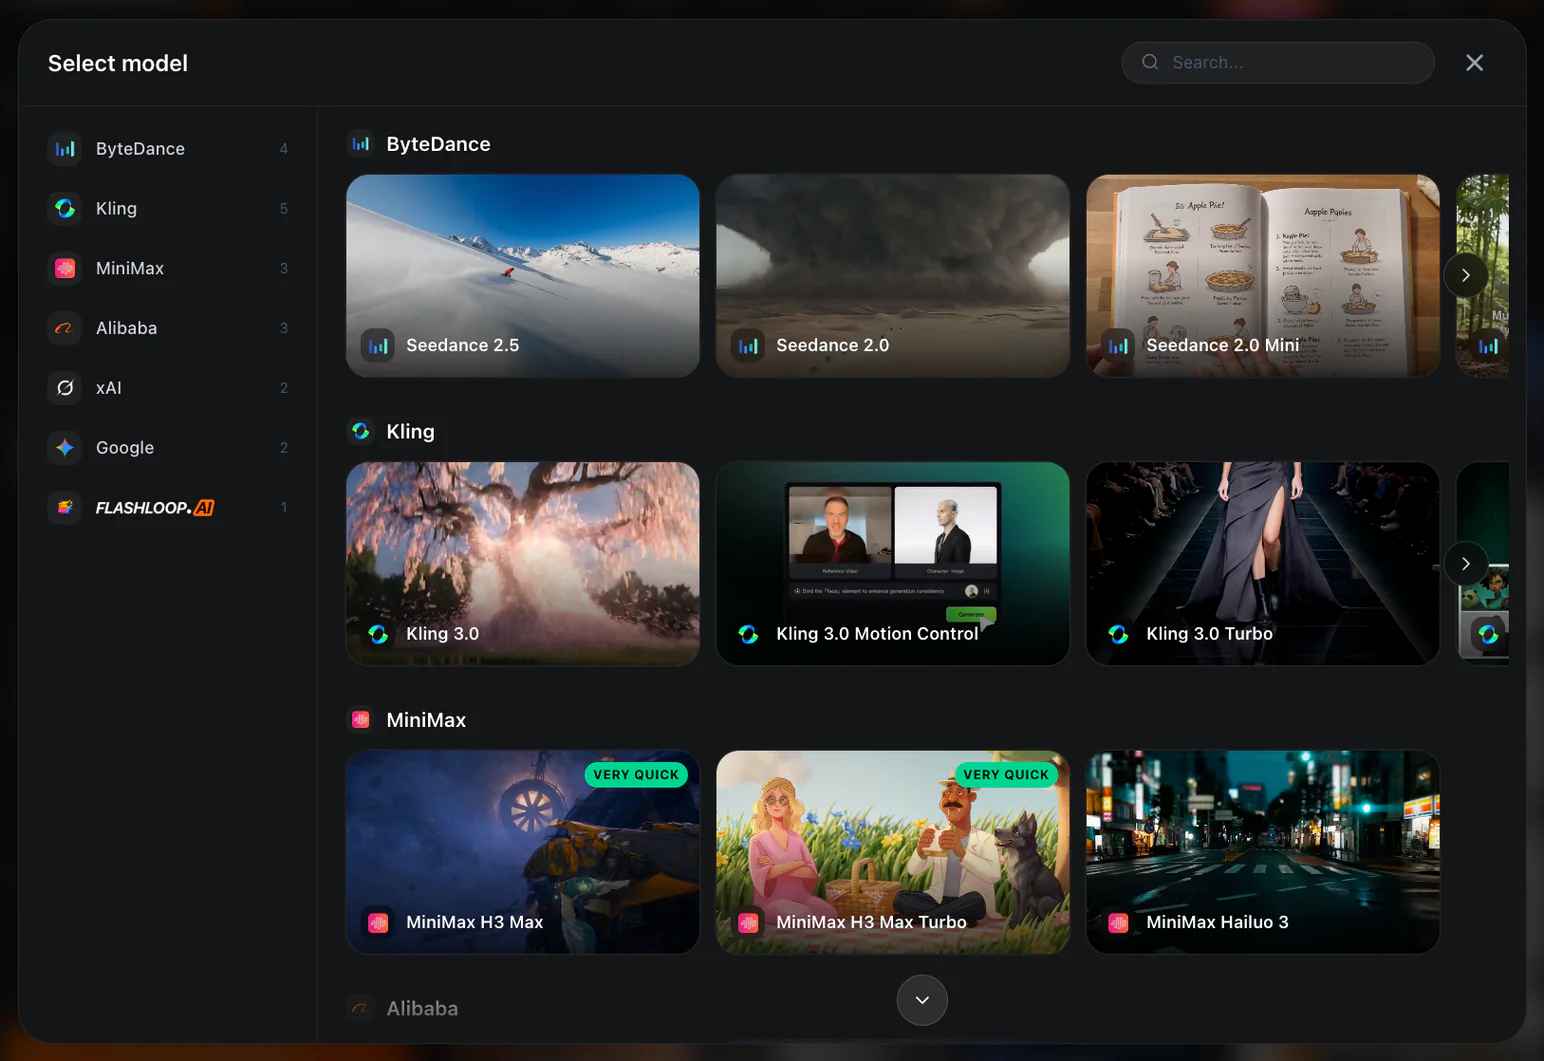The image size is (1544, 1061).
Task: Click the Google sparkle icon in sidebar
Action: [65, 448]
